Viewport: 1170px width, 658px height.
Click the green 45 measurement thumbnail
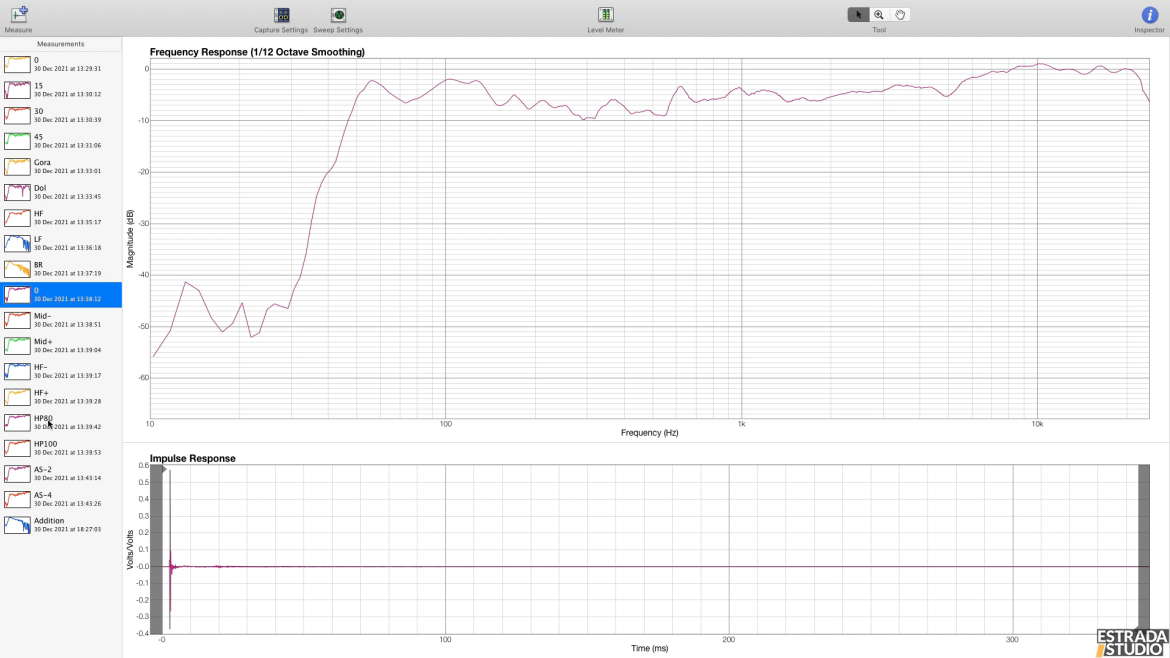[17, 141]
